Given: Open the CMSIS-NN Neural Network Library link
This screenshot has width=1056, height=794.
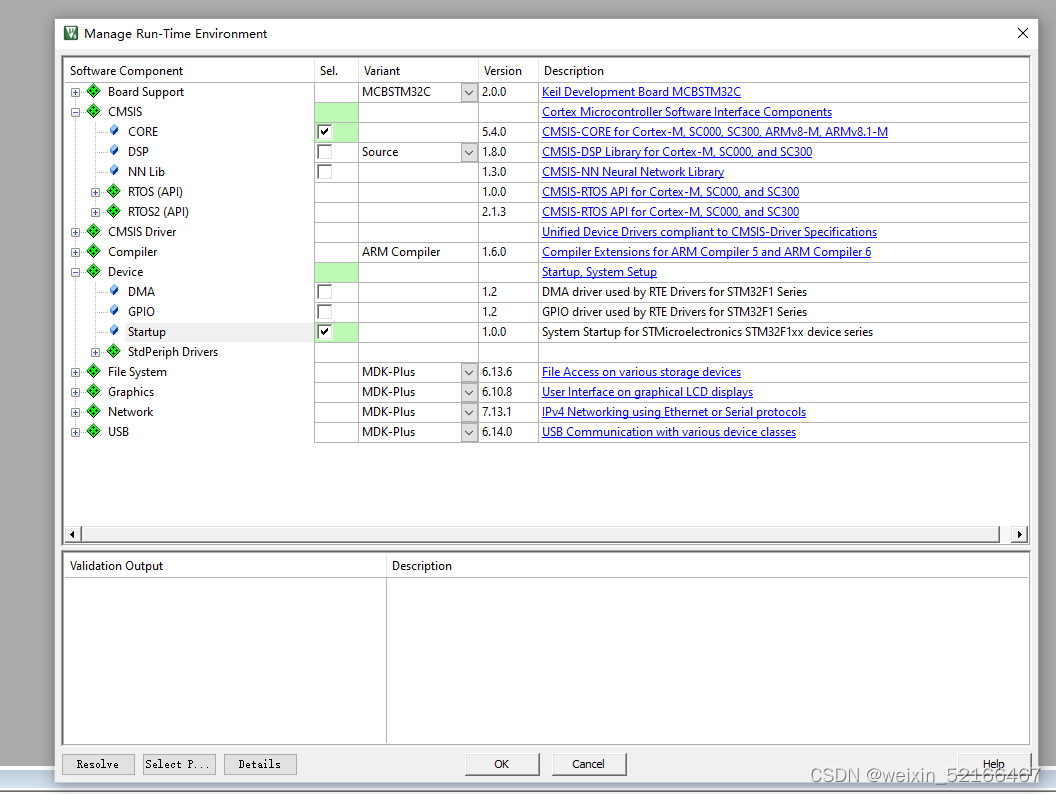Looking at the screenshot, I should (x=633, y=172).
